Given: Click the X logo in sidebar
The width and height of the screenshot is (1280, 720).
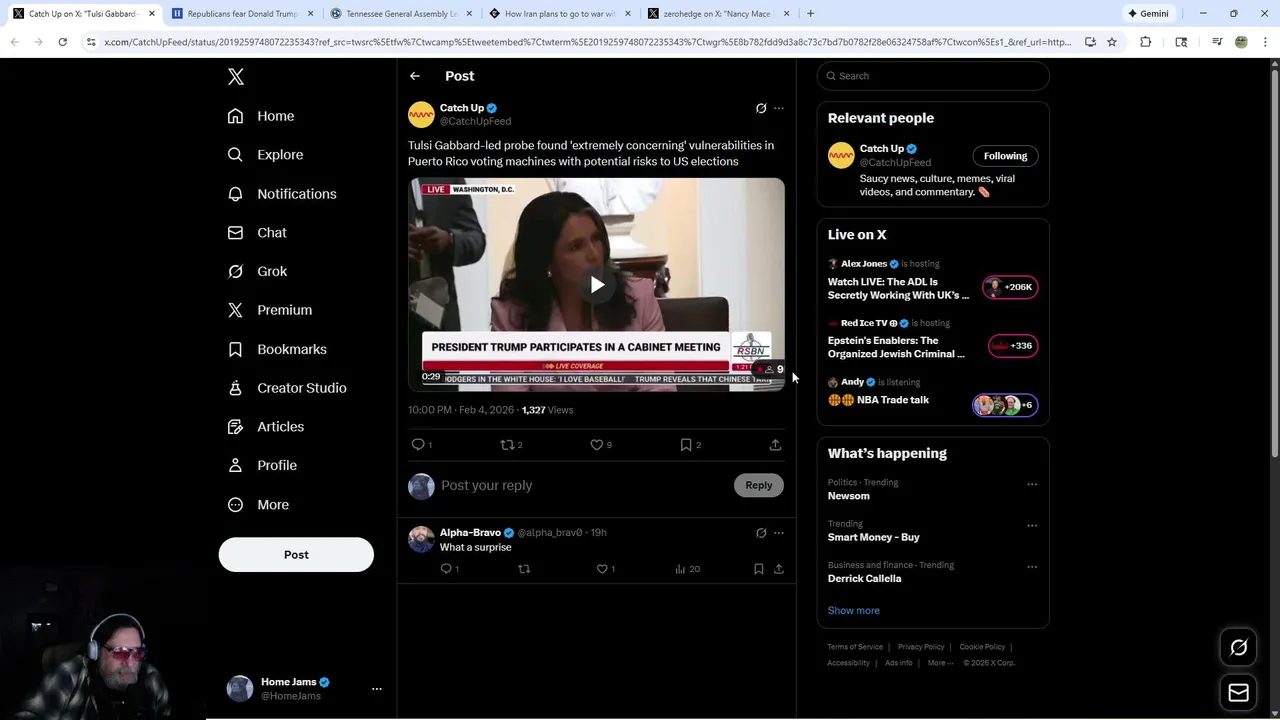Looking at the screenshot, I should tap(235, 77).
